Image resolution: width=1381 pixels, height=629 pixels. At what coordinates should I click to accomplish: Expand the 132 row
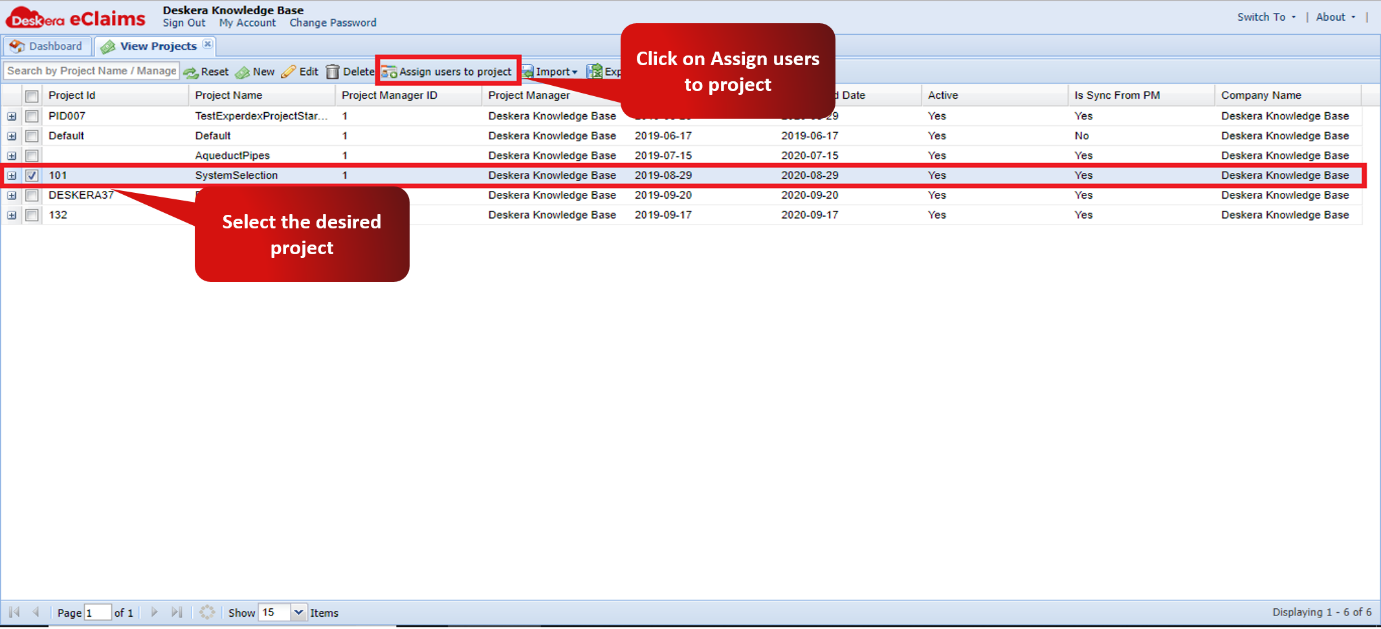[12, 215]
